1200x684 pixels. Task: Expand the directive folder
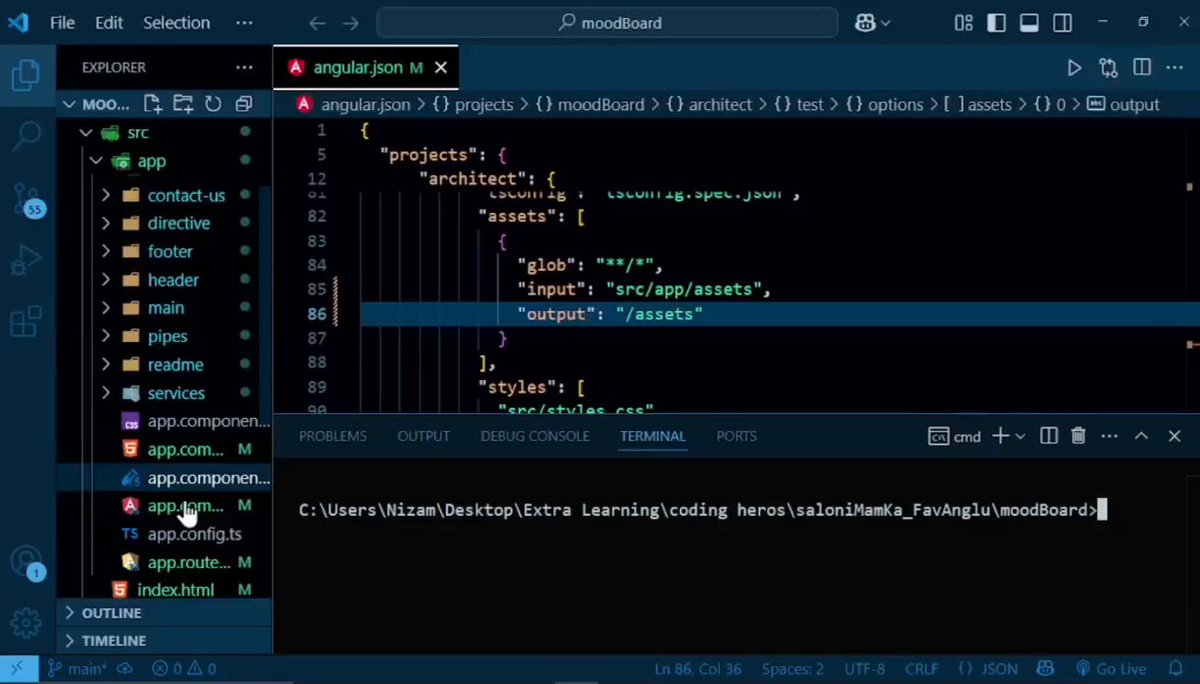pos(105,223)
